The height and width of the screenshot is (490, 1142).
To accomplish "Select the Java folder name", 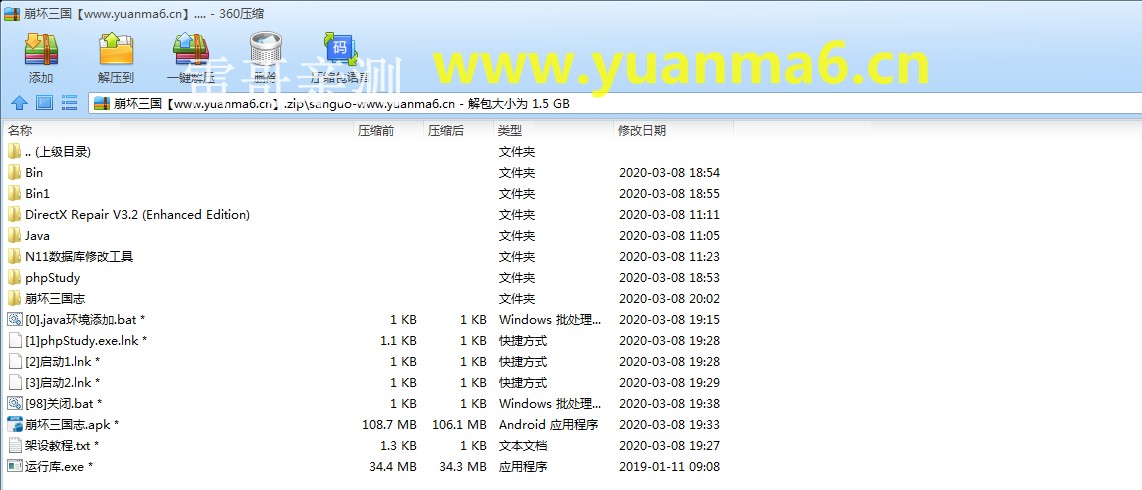I will [37, 236].
